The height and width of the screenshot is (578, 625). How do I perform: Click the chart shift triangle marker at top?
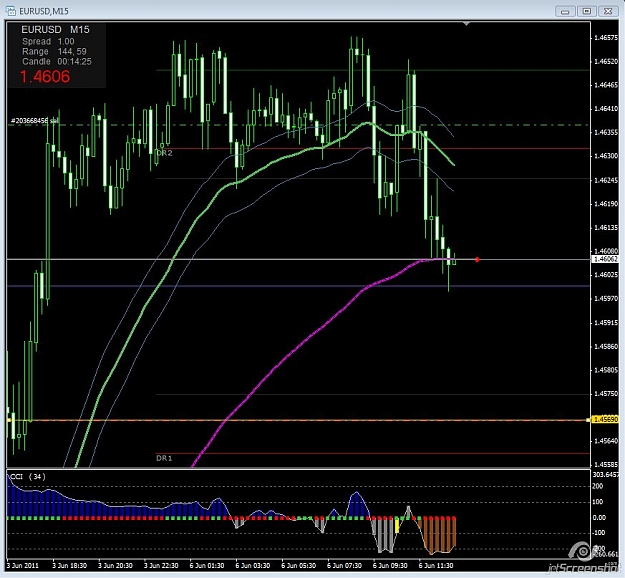(x=466, y=24)
